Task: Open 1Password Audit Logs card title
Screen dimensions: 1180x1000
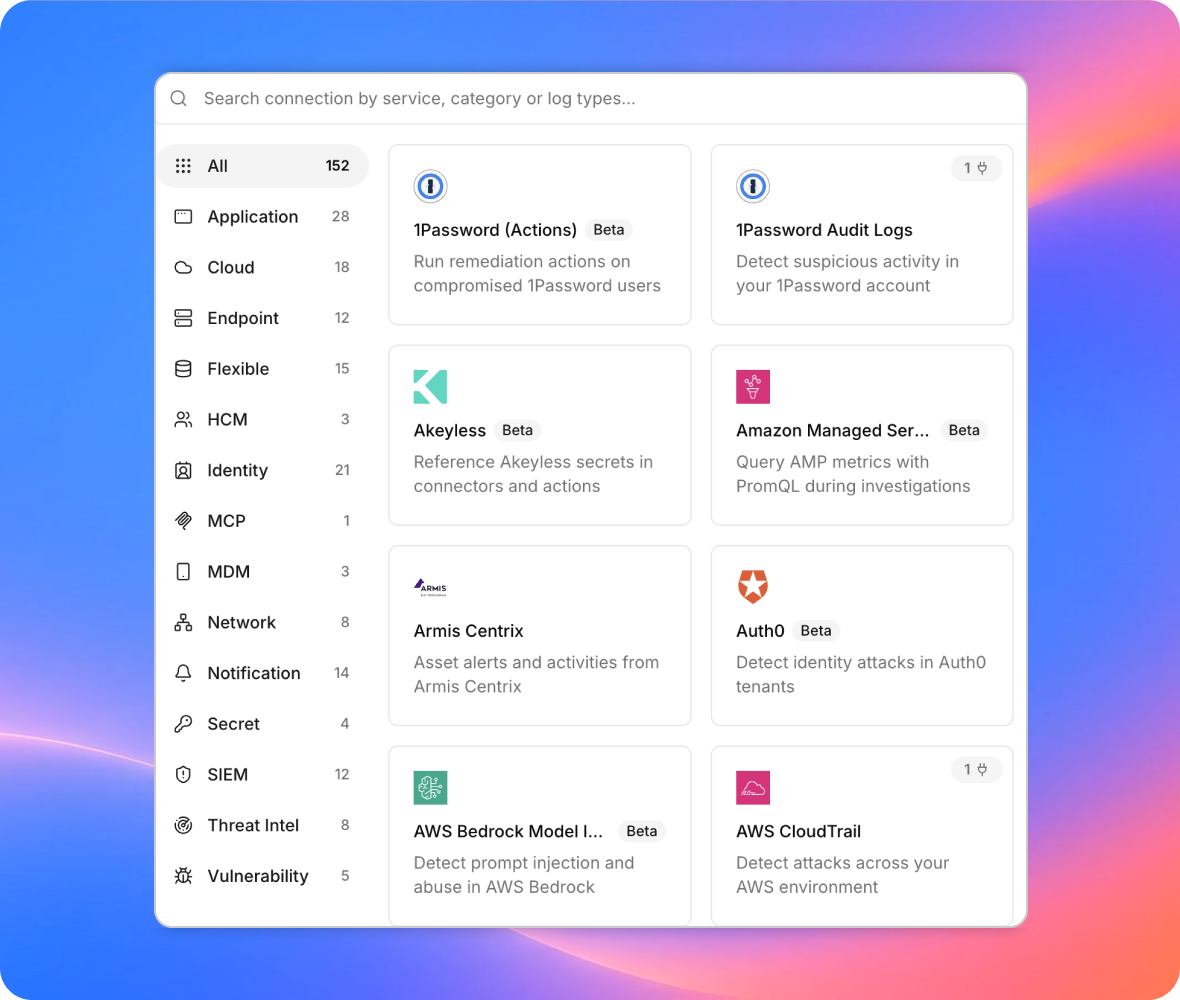Action: click(824, 230)
